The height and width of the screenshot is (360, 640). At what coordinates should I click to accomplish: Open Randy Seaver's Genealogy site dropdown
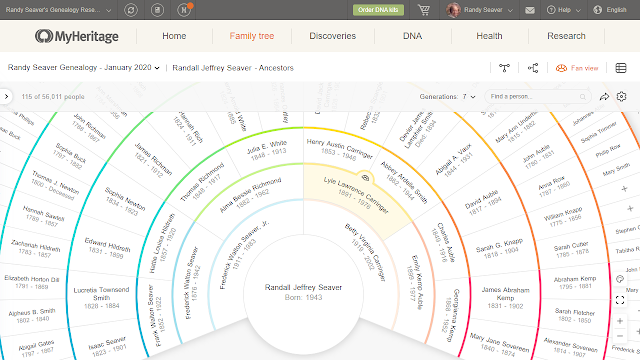point(58,10)
